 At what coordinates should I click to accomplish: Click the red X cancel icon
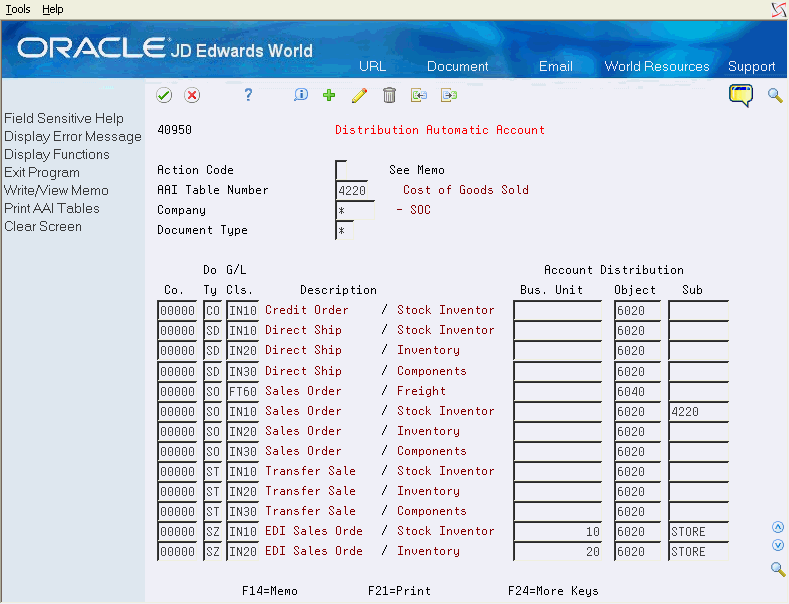[x=192, y=95]
